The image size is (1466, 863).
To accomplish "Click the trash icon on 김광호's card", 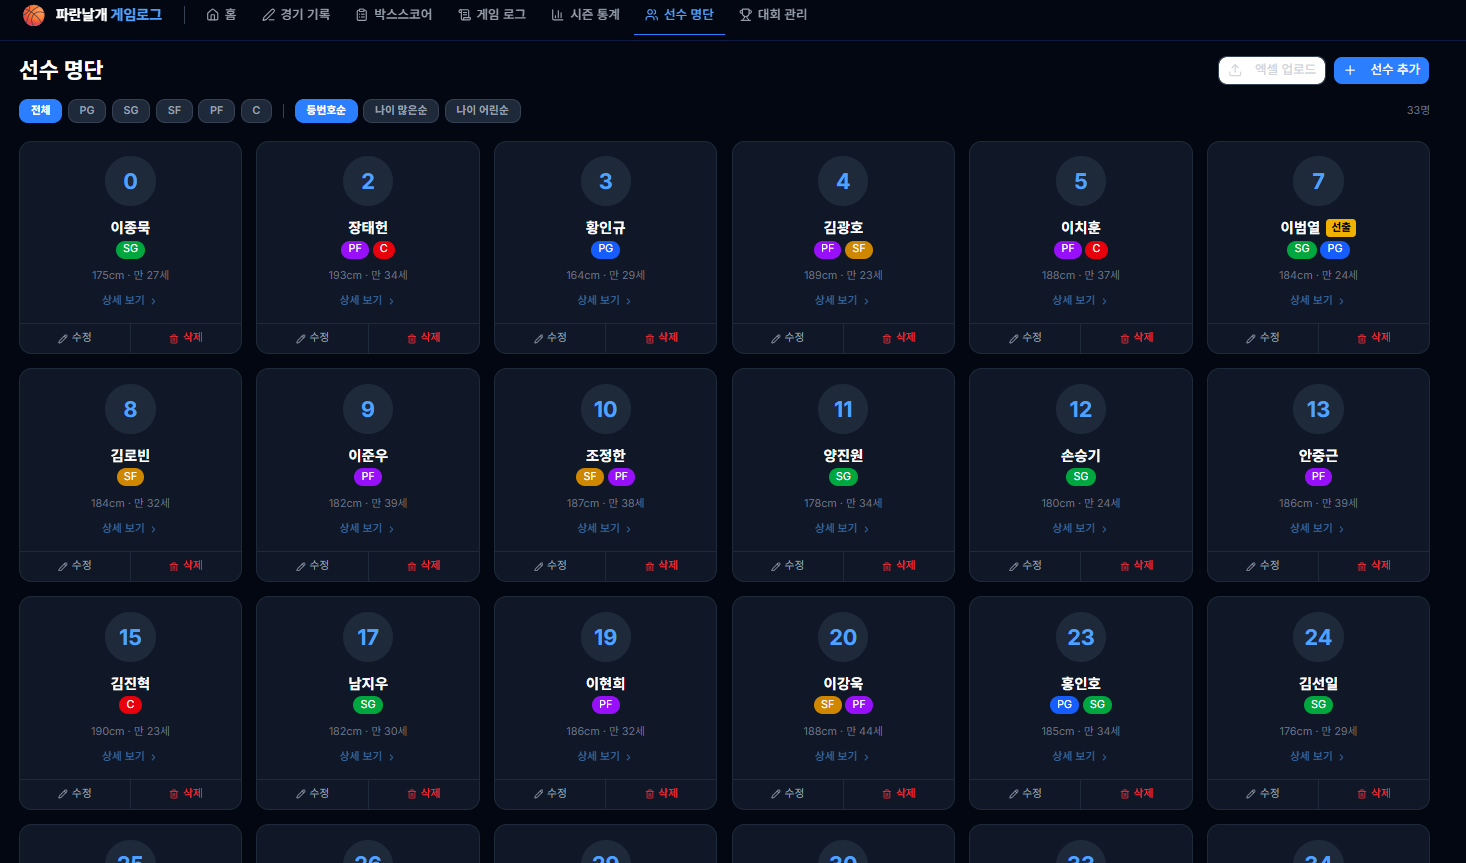I will coord(887,338).
